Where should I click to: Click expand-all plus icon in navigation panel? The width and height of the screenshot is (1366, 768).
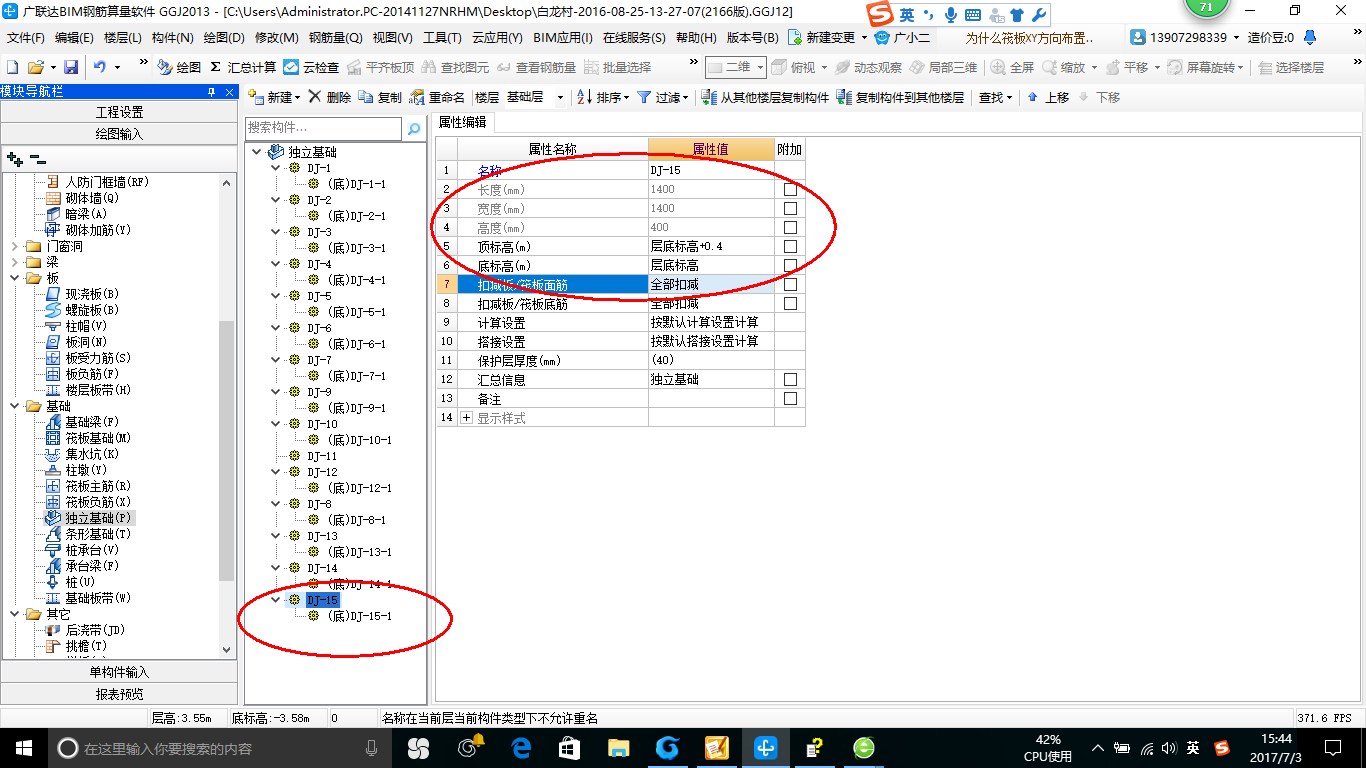[x=14, y=159]
